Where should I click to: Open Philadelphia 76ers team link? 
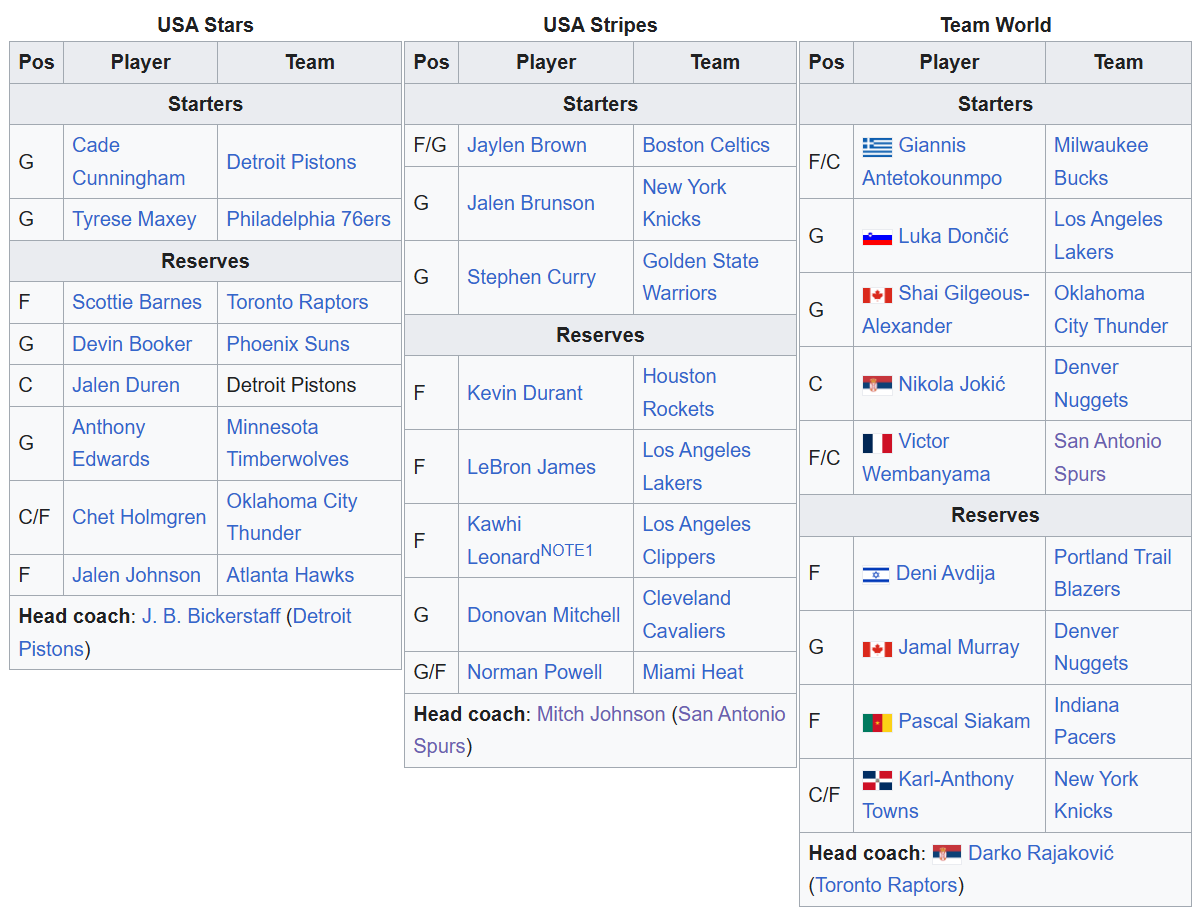tap(309, 219)
